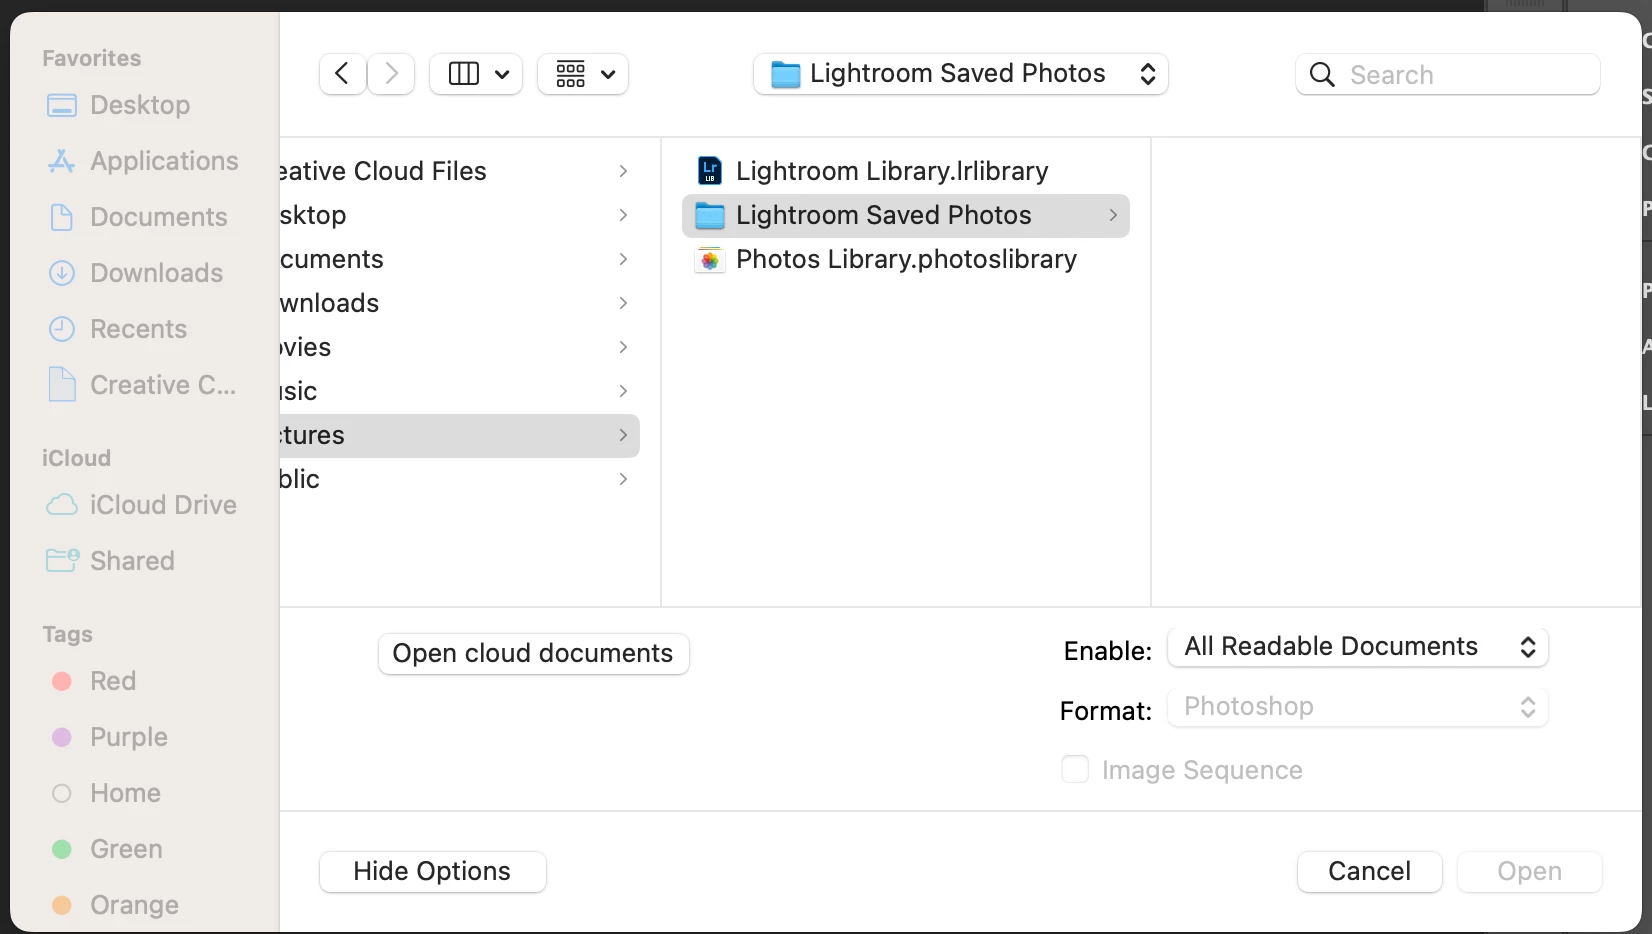Click the Open cloud documents button
This screenshot has width=1652, height=934.
[x=533, y=654]
